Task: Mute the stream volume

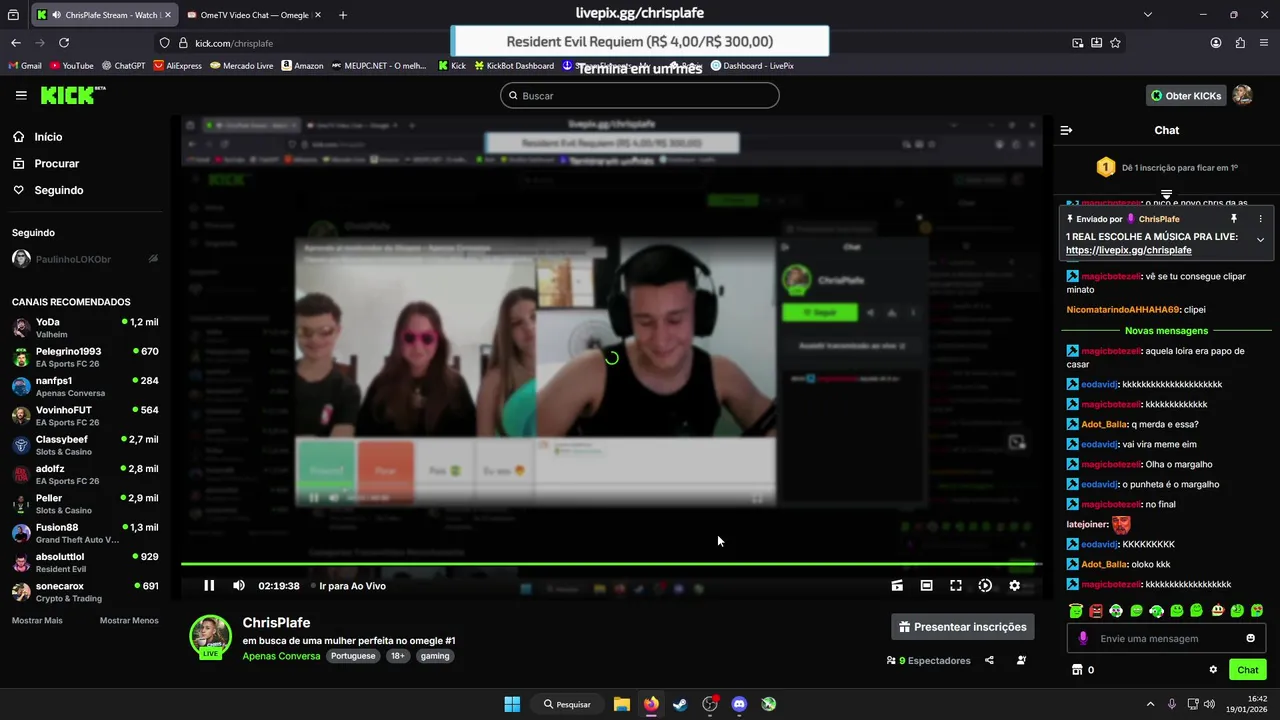Action: point(239,586)
